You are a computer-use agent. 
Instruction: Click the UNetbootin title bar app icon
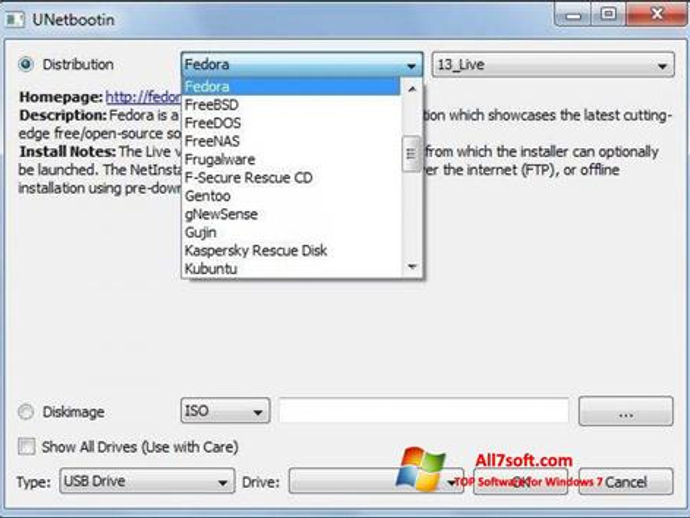tap(15, 19)
